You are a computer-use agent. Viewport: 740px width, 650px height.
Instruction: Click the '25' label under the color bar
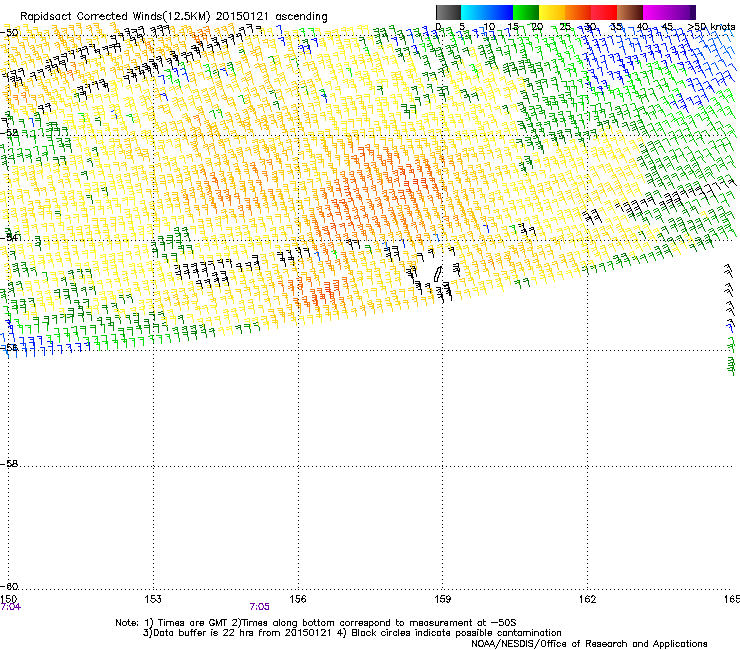tap(565, 27)
